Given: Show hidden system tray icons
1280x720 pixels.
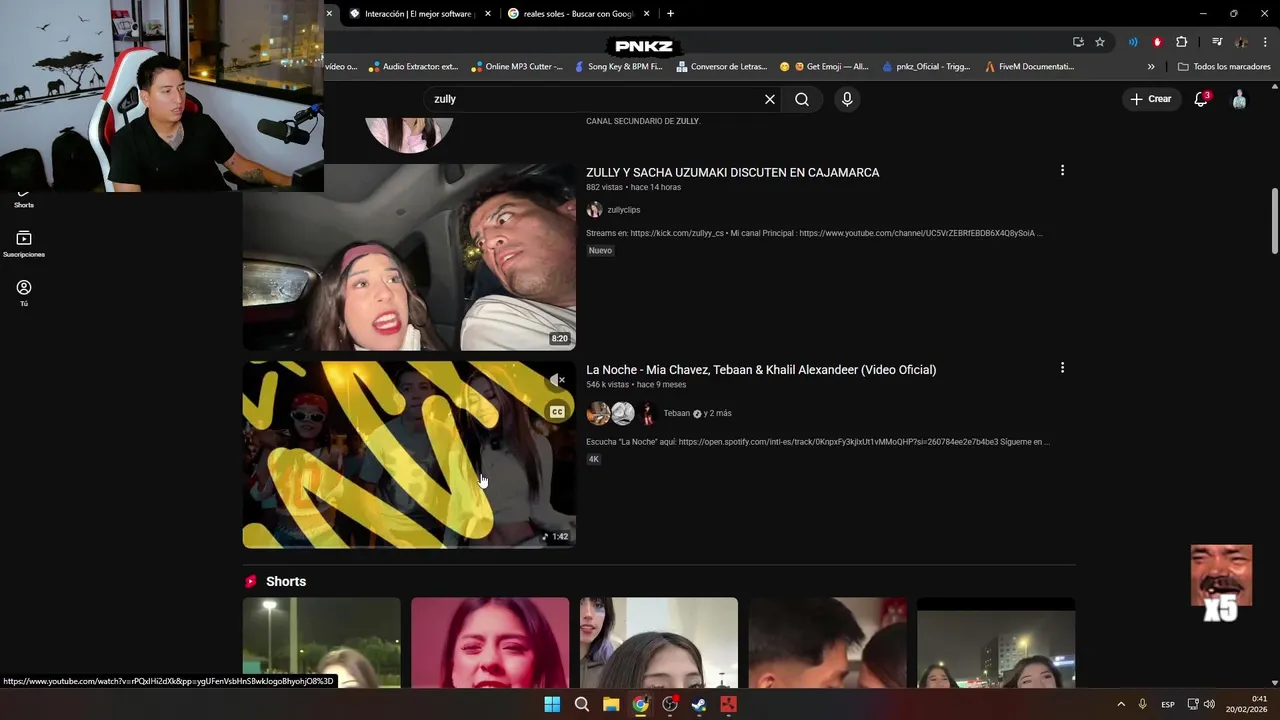Looking at the screenshot, I should (x=1121, y=704).
